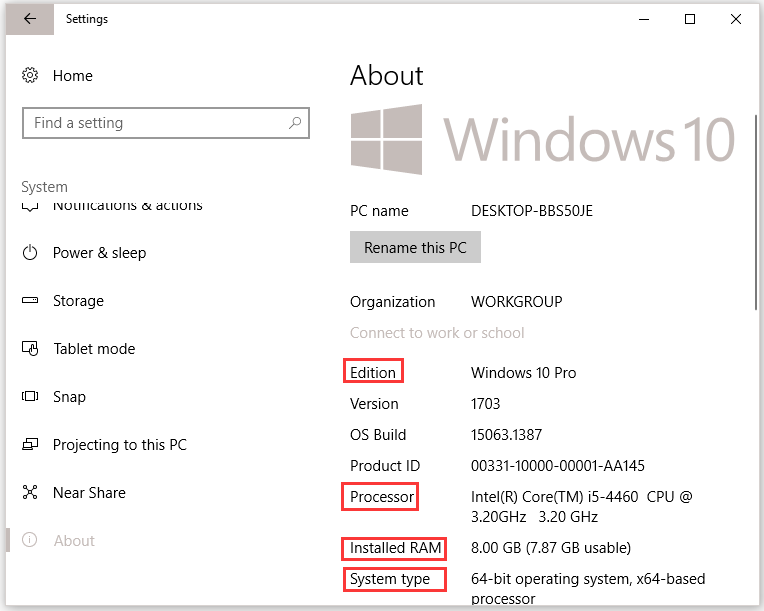Screen dimensions: 764x611
Task: Close the Settings window
Action: [x=736, y=19]
